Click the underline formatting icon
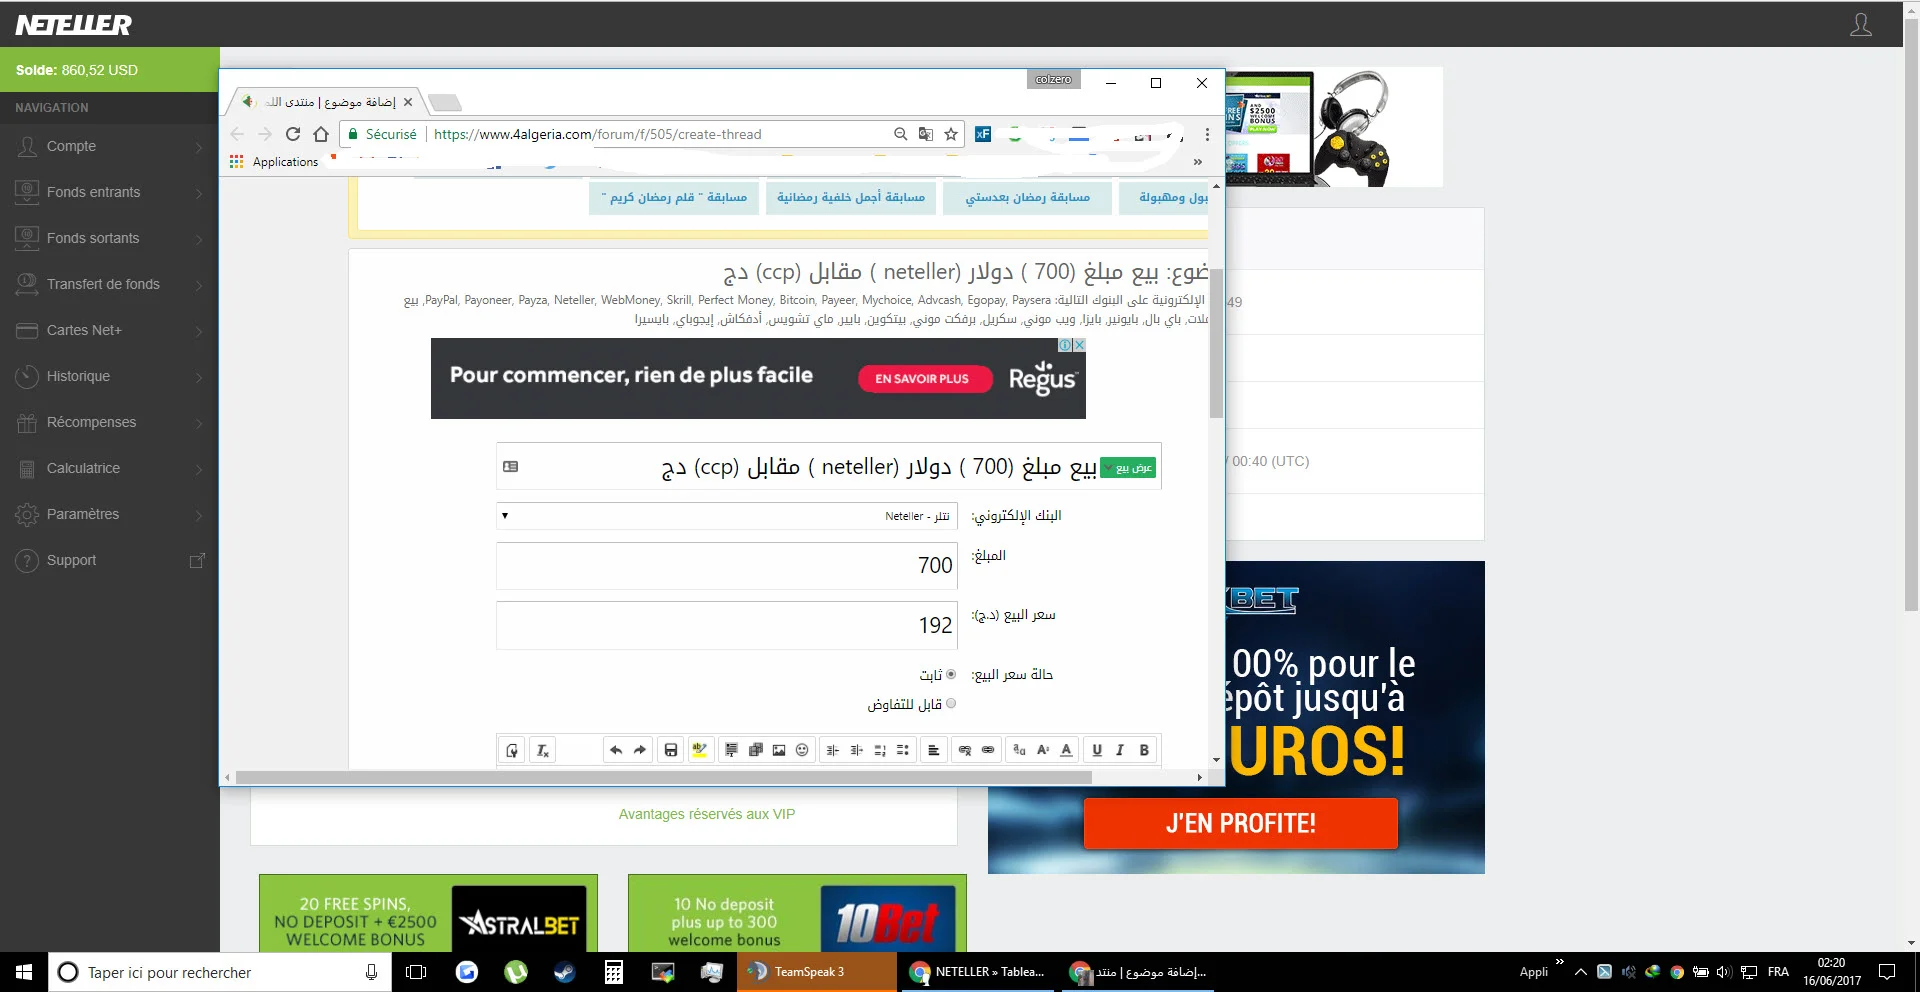This screenshot has height=992, width=1920. click(1097, 750)
